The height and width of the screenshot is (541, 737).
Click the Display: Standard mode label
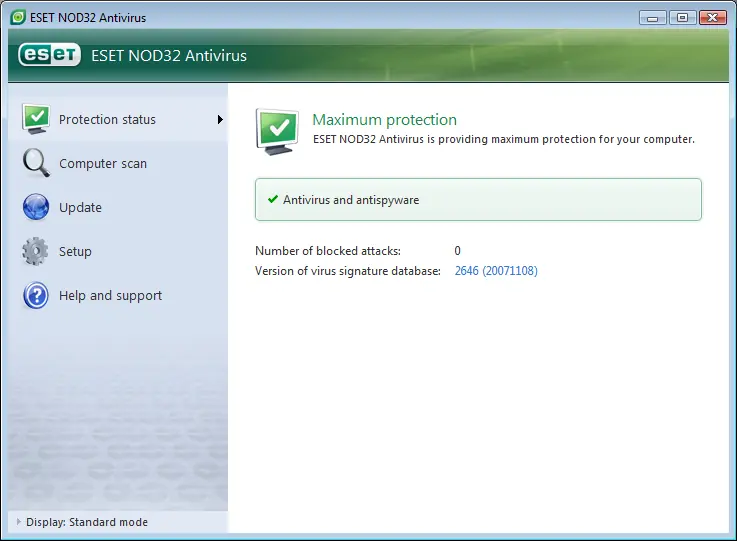pyautogui.click(x=87, y=522)
